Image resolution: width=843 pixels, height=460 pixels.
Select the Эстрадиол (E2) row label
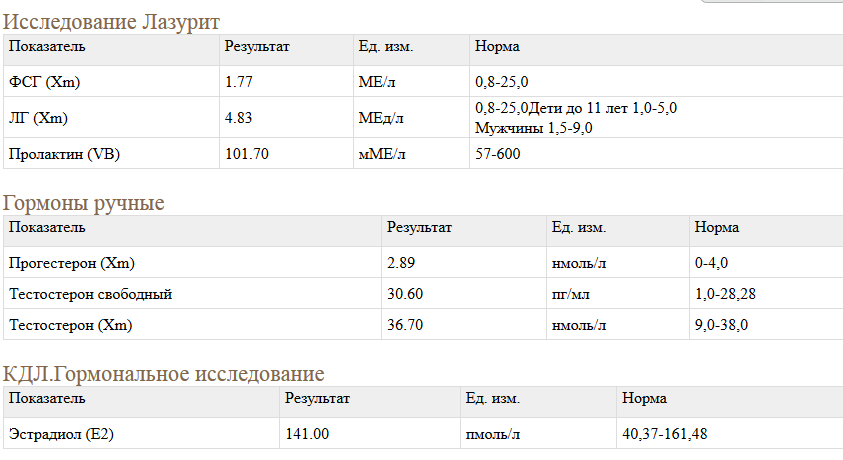[60, 434]
